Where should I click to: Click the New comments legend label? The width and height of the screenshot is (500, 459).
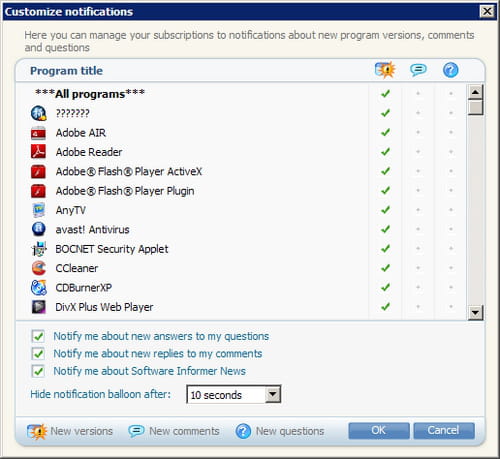(184, 431)
